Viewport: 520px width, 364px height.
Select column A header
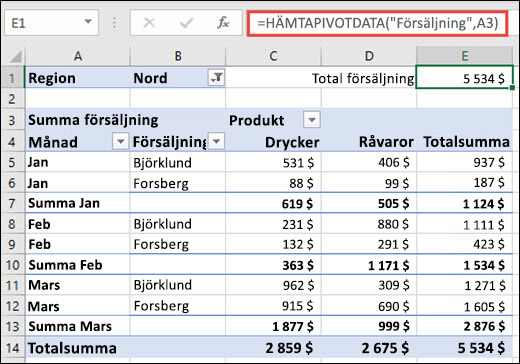click(x=78, y=56)
